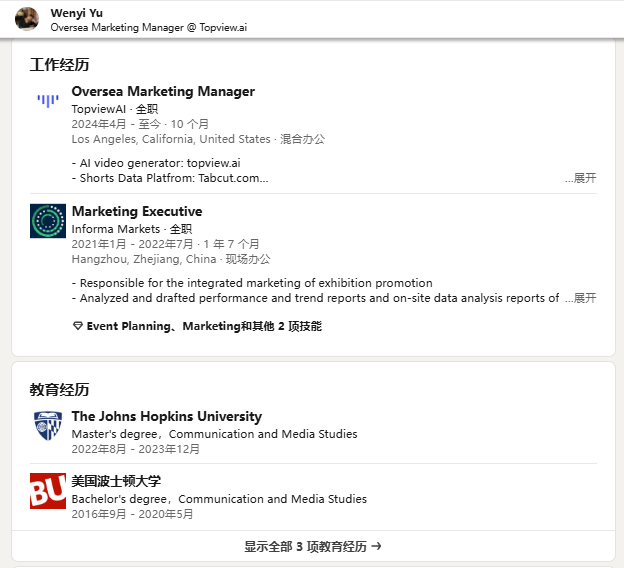Click Analyzed and drafted performance reports line
Screen dimensions: 624x568
click(x=315, y=298)
